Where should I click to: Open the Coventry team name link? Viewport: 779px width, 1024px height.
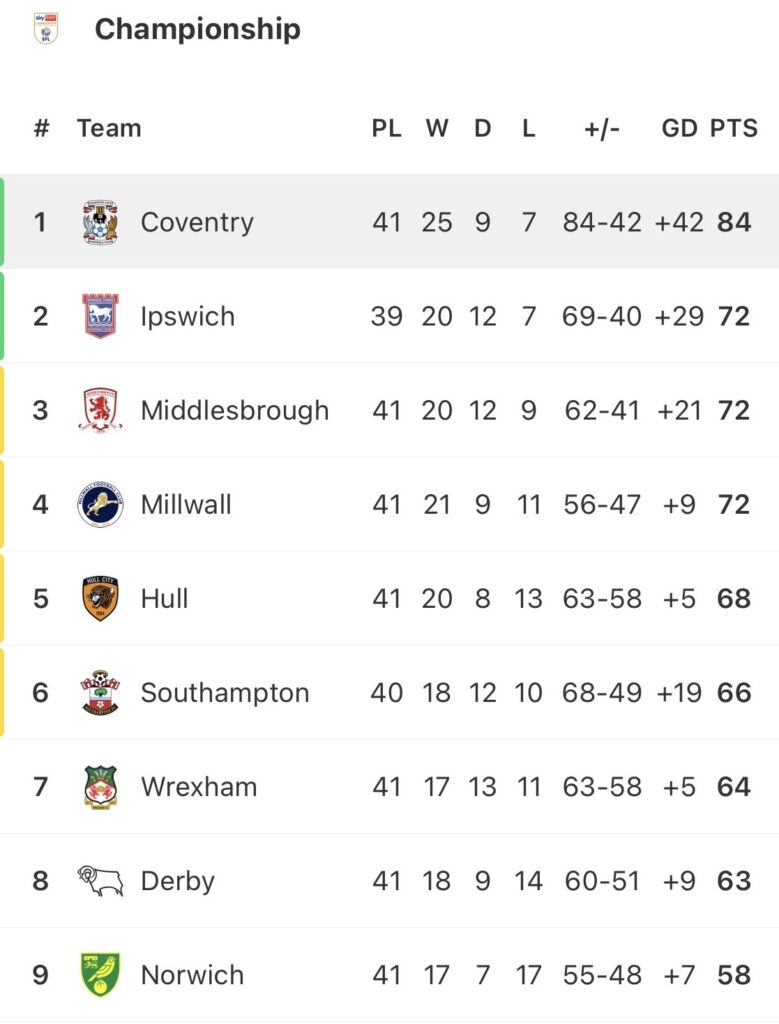click(197, 222)
